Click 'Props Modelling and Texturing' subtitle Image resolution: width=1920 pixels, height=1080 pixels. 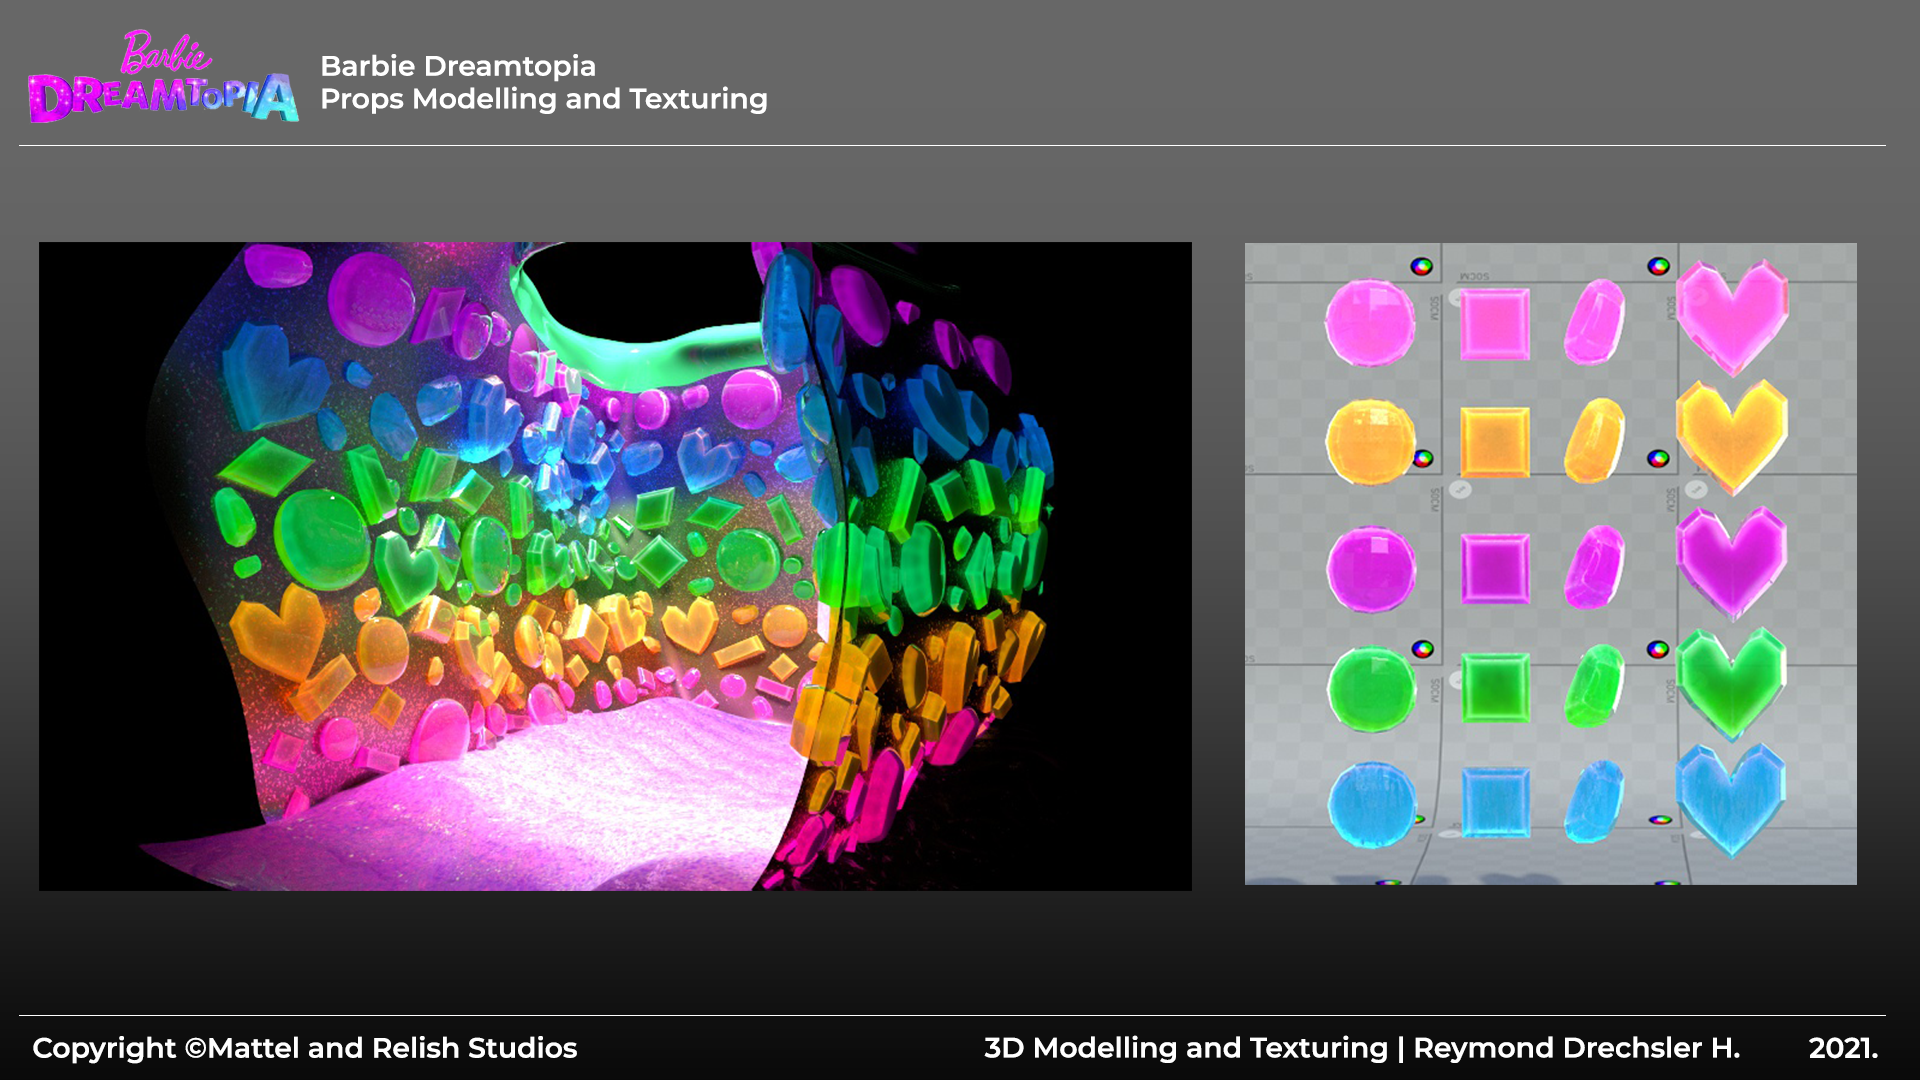543,99
